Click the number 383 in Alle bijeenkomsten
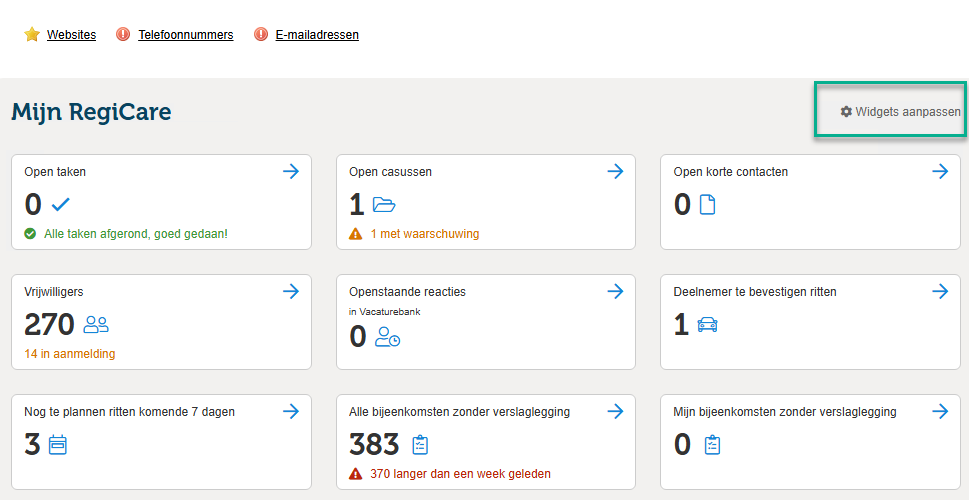The width and height of the screenshot is (969, 500). click(374, 444)
